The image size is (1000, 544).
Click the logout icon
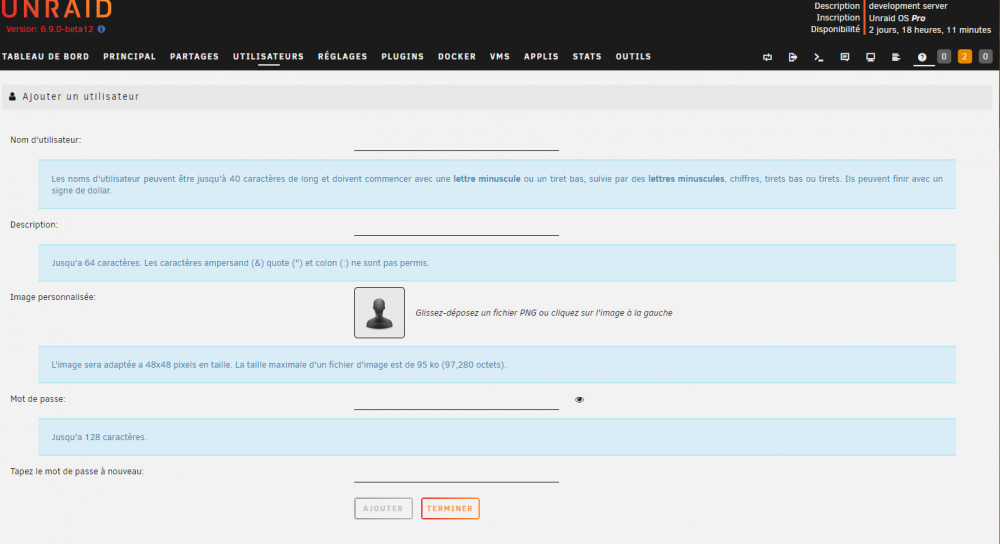tap(793, 57)
